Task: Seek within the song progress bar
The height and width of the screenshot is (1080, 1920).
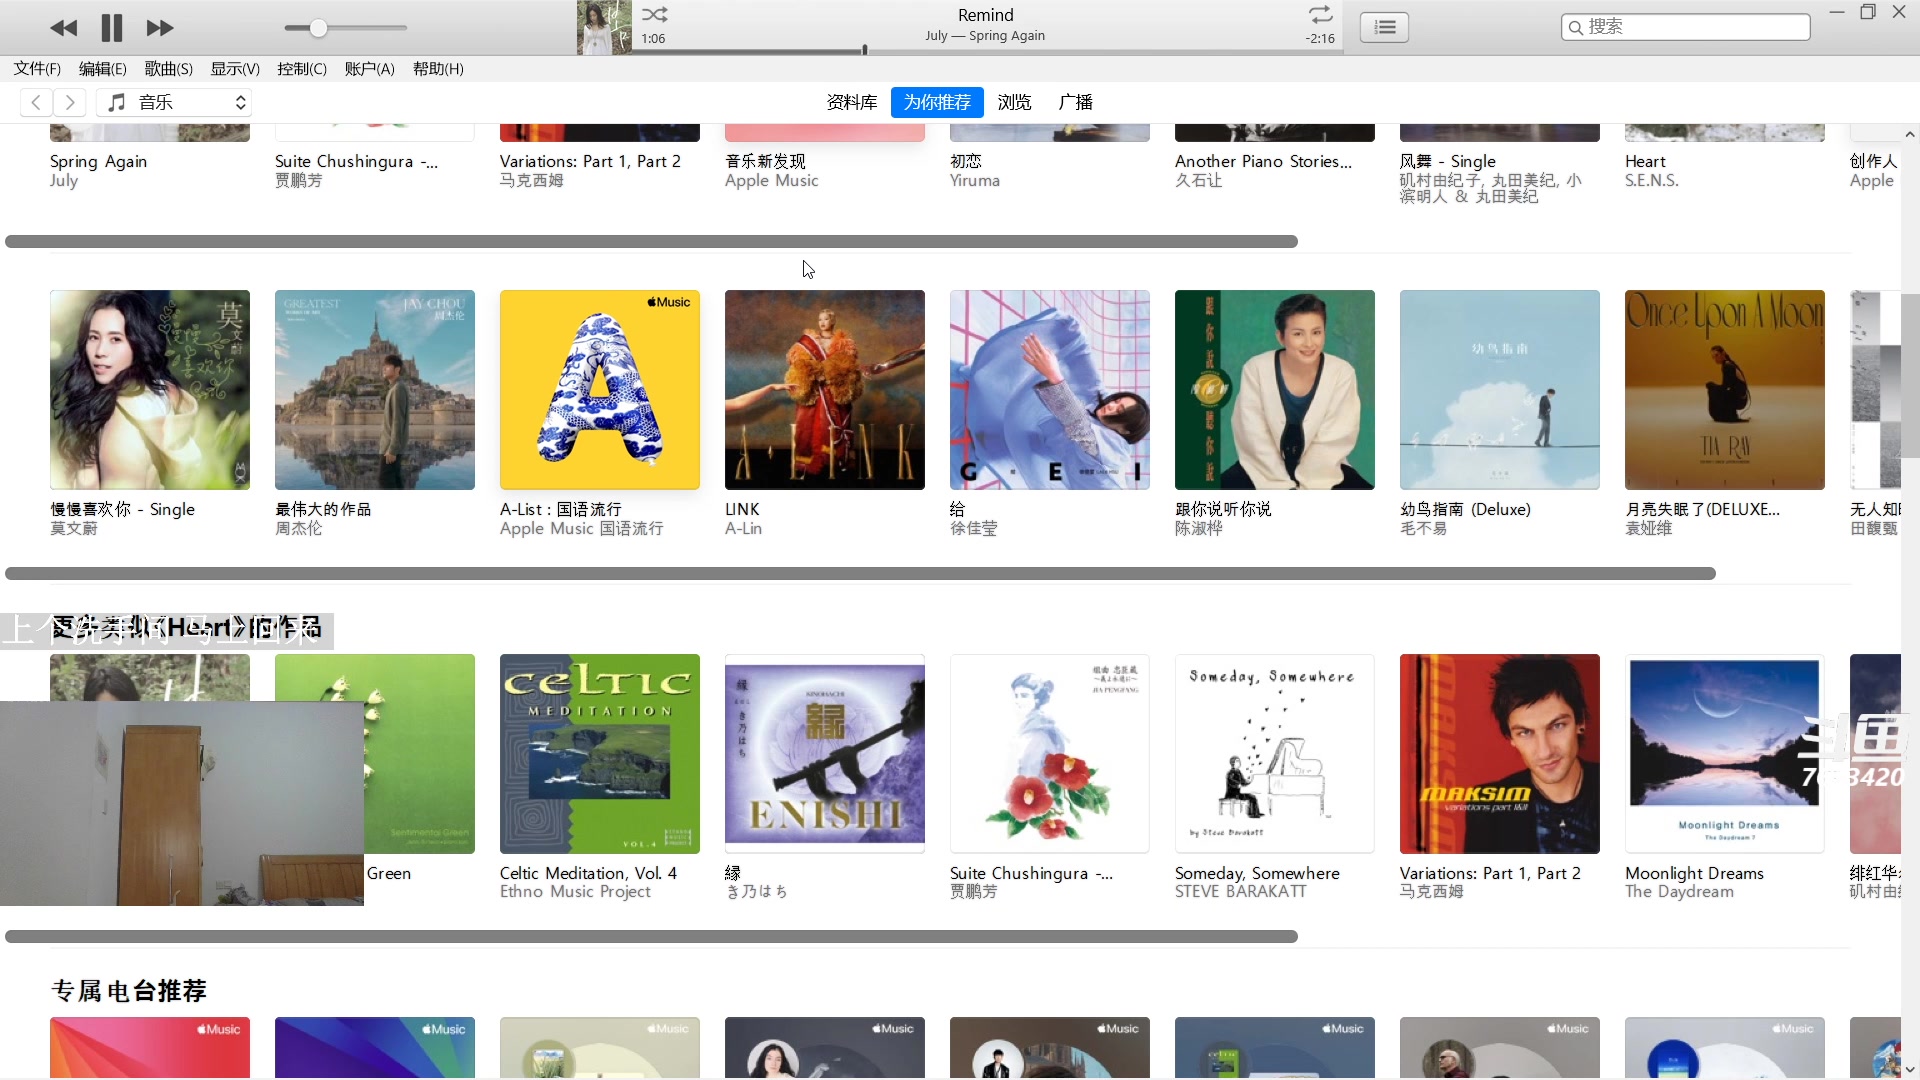Action: 985,50
